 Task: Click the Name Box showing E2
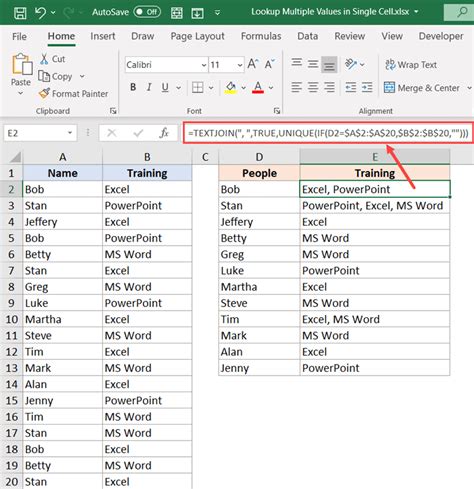[40, 133]
